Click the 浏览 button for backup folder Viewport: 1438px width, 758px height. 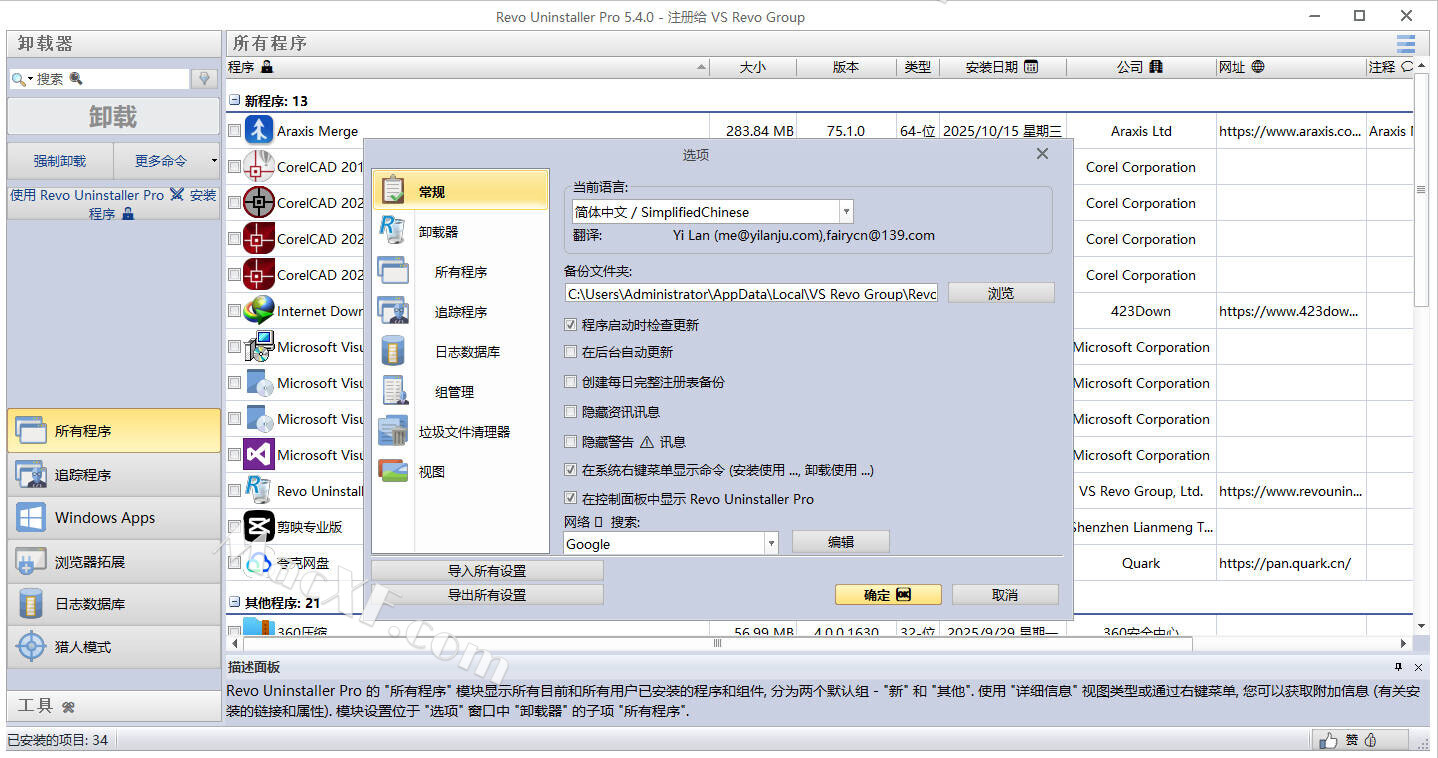pos(1000,293)
